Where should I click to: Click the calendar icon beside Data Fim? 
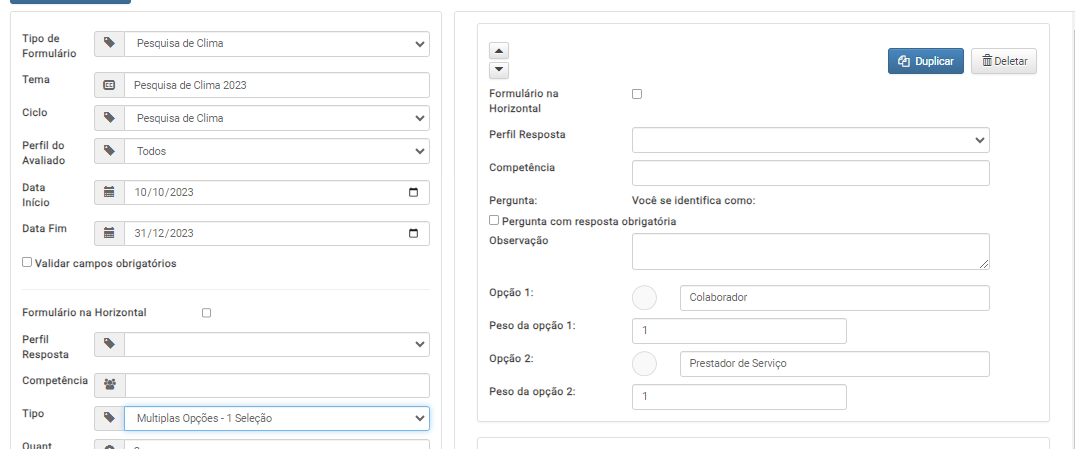[109, 233]
